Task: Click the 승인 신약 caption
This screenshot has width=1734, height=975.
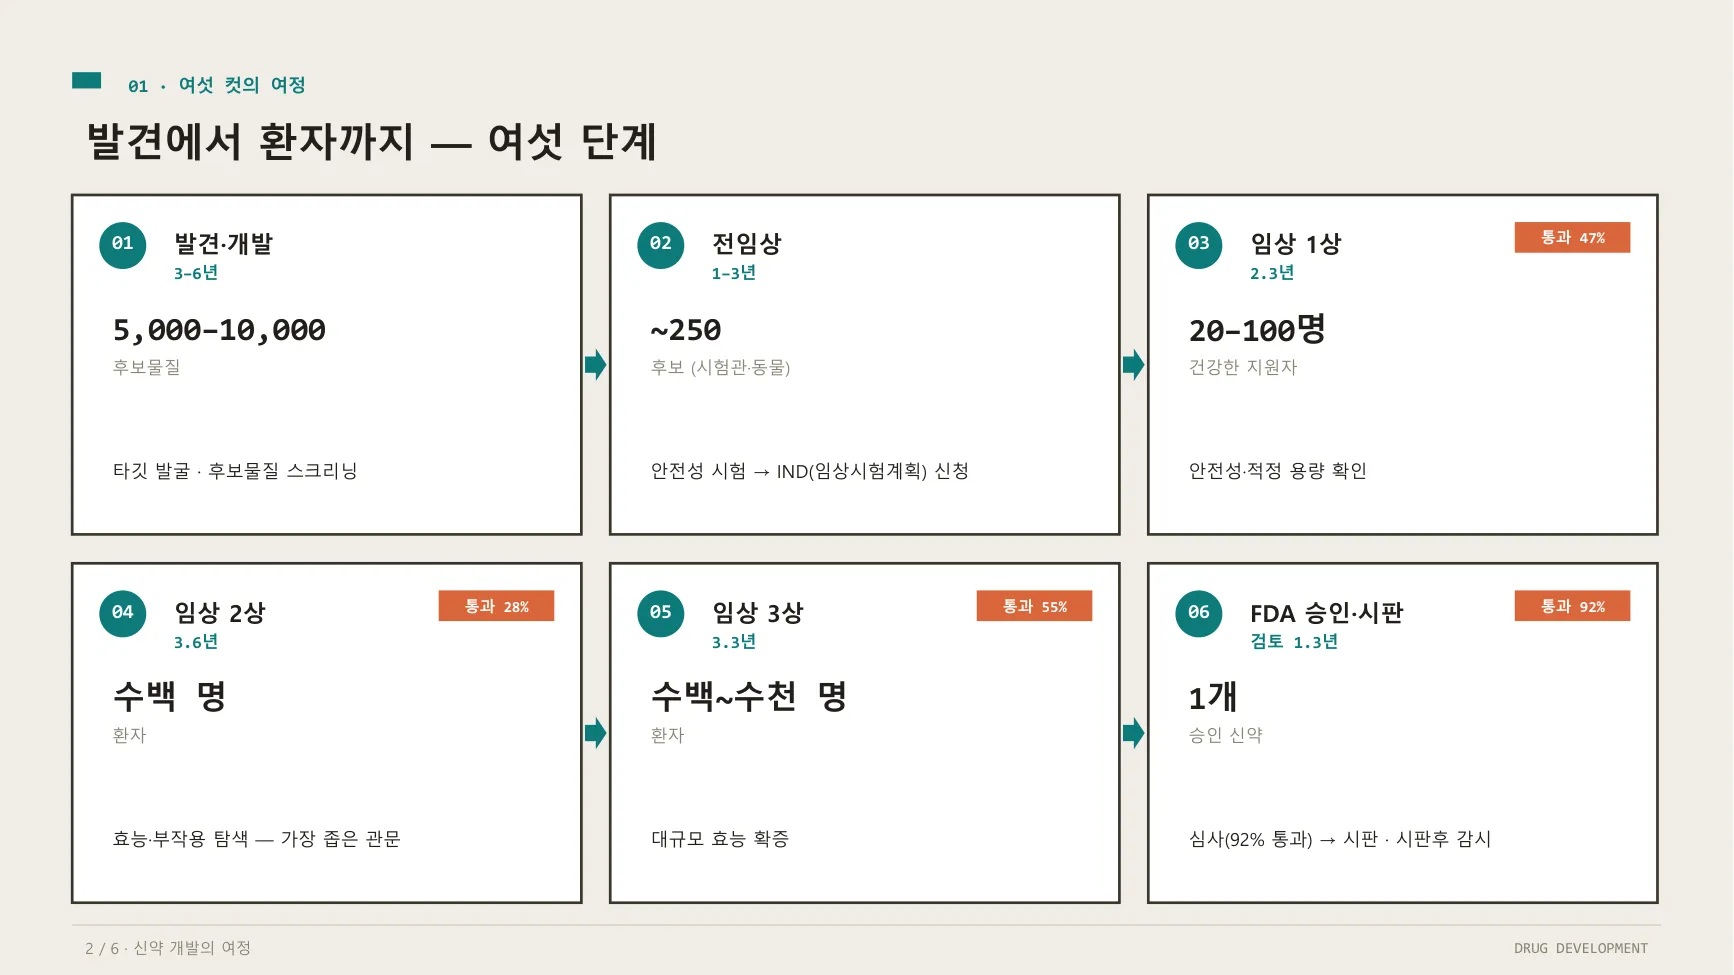Action: coord(1226,735)
